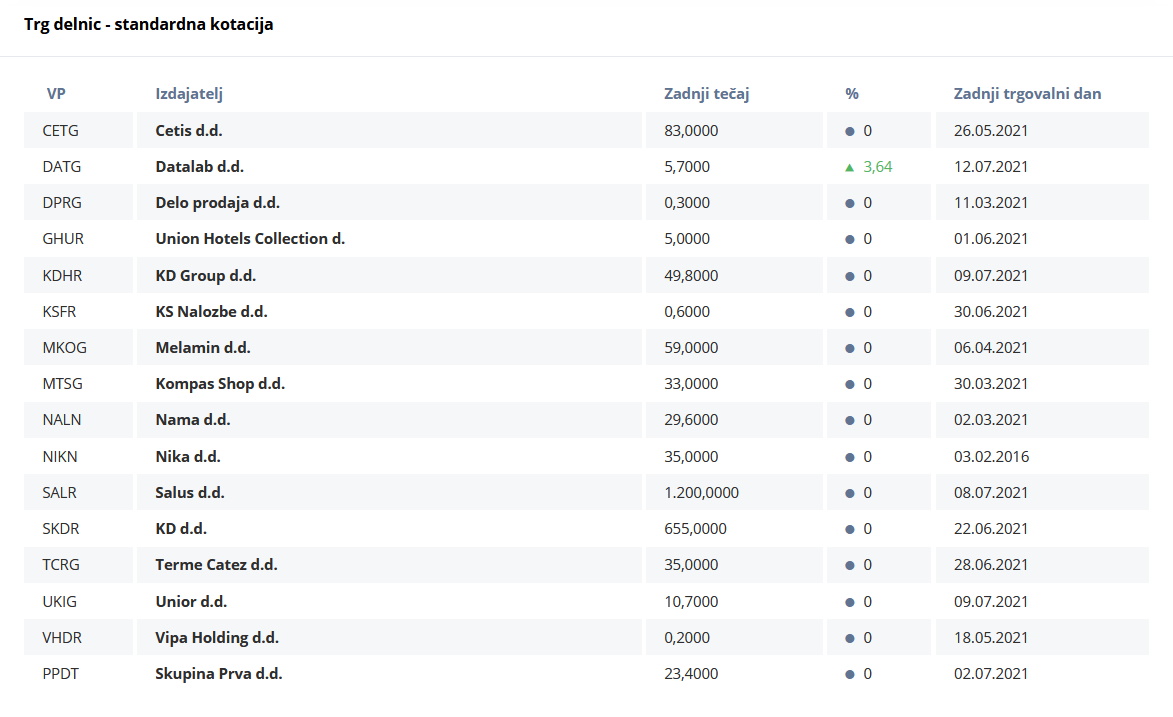Click the 1.200,0000 price value
Screen dimensions: 1173x717
click(701, 492)
